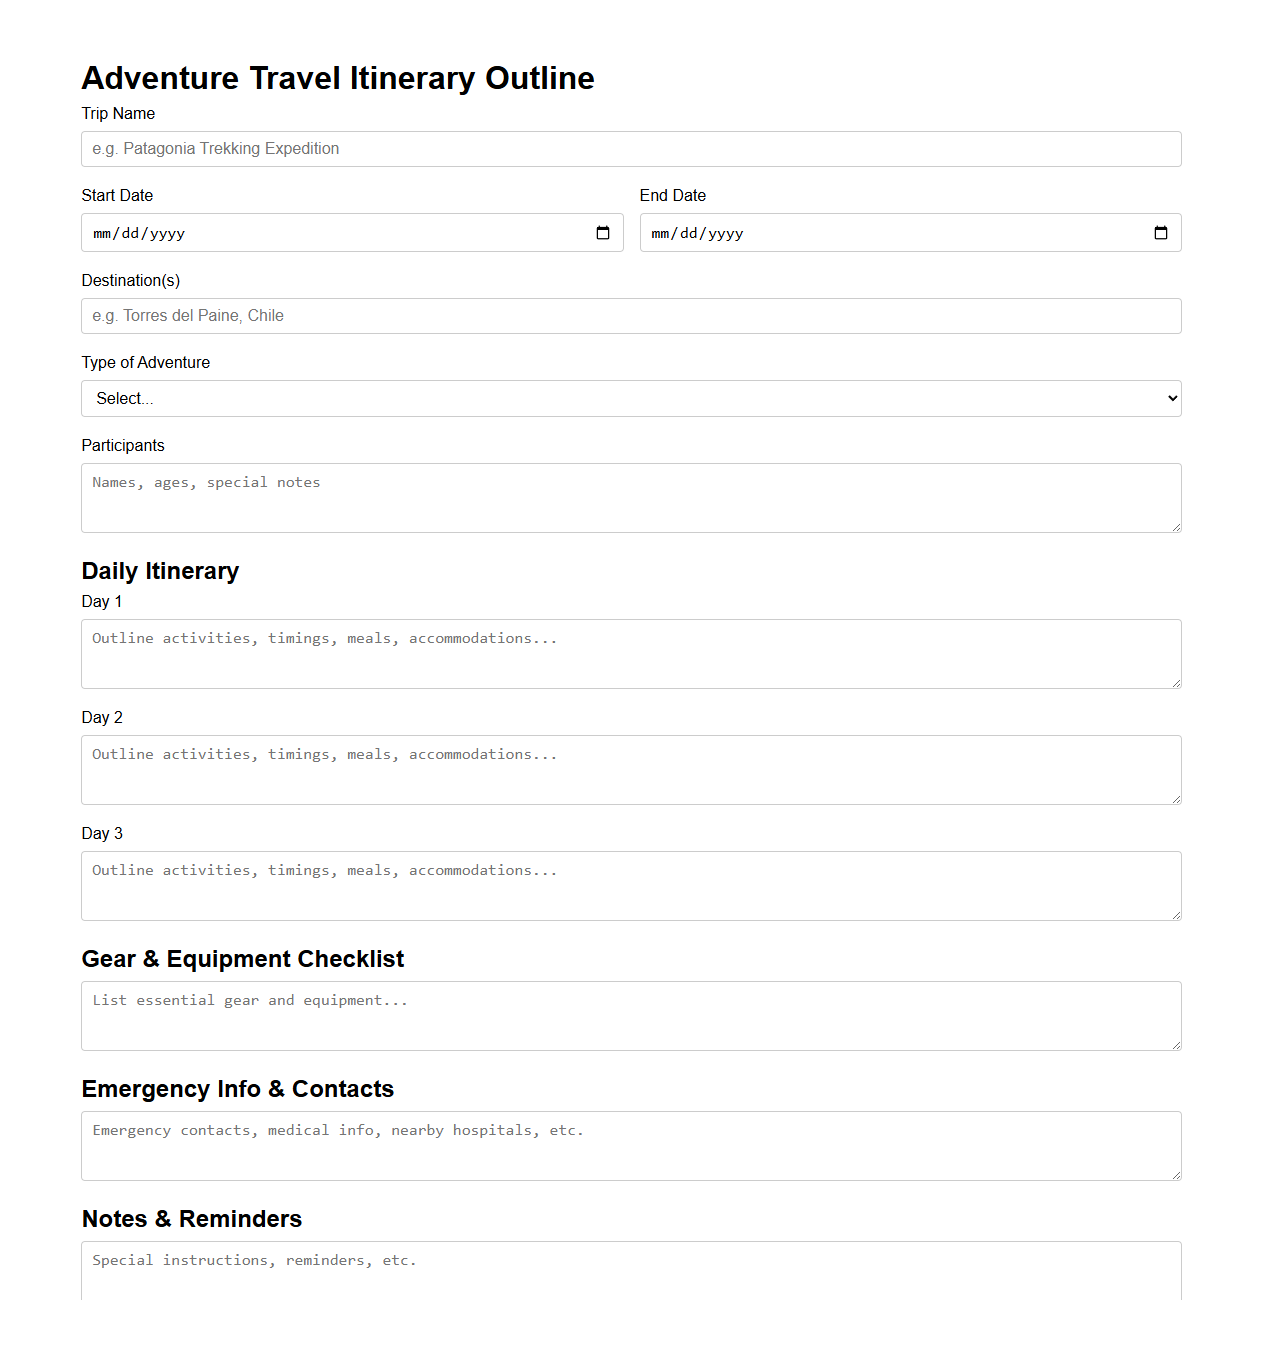The image size is (1263, 1371).
Task: Open the End Date calendar picker icon
Action: coord(1161,232)
